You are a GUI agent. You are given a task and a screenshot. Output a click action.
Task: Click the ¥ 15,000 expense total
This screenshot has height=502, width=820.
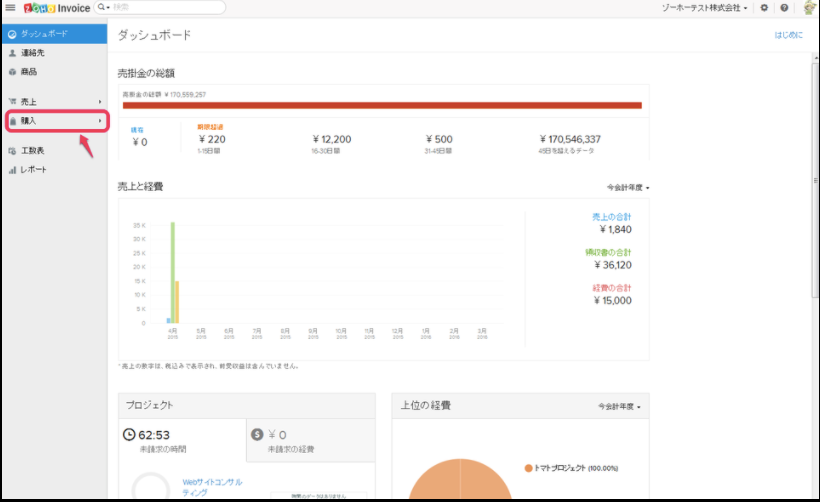612,301
